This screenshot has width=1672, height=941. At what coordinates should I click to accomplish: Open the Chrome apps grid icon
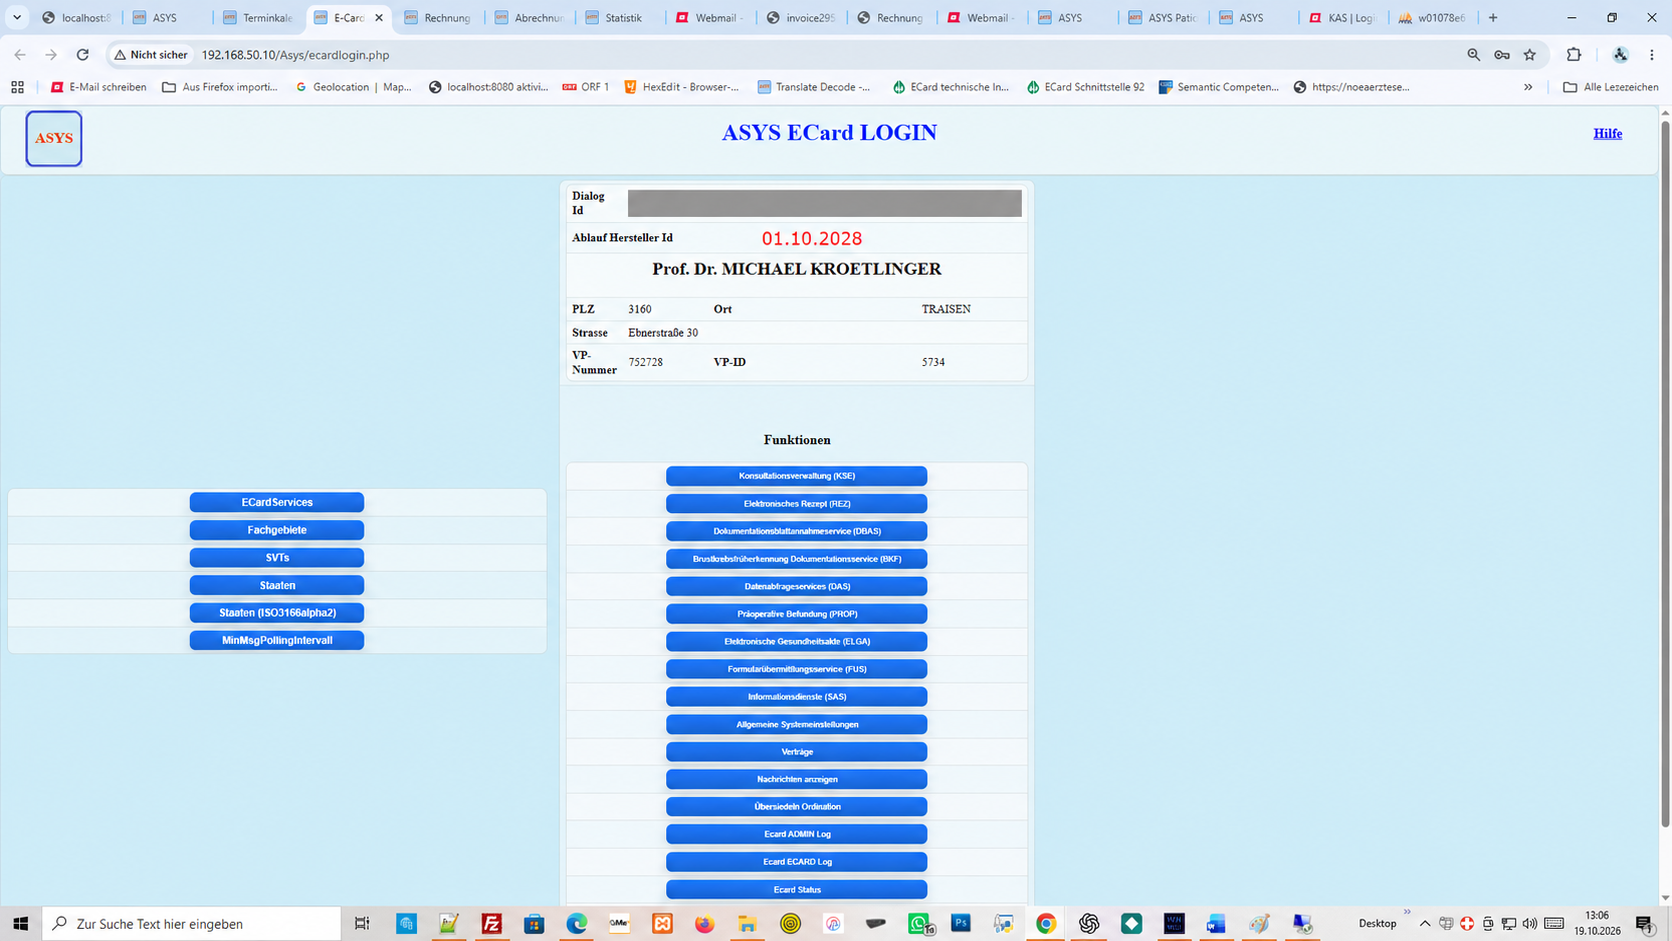point(17,87)
